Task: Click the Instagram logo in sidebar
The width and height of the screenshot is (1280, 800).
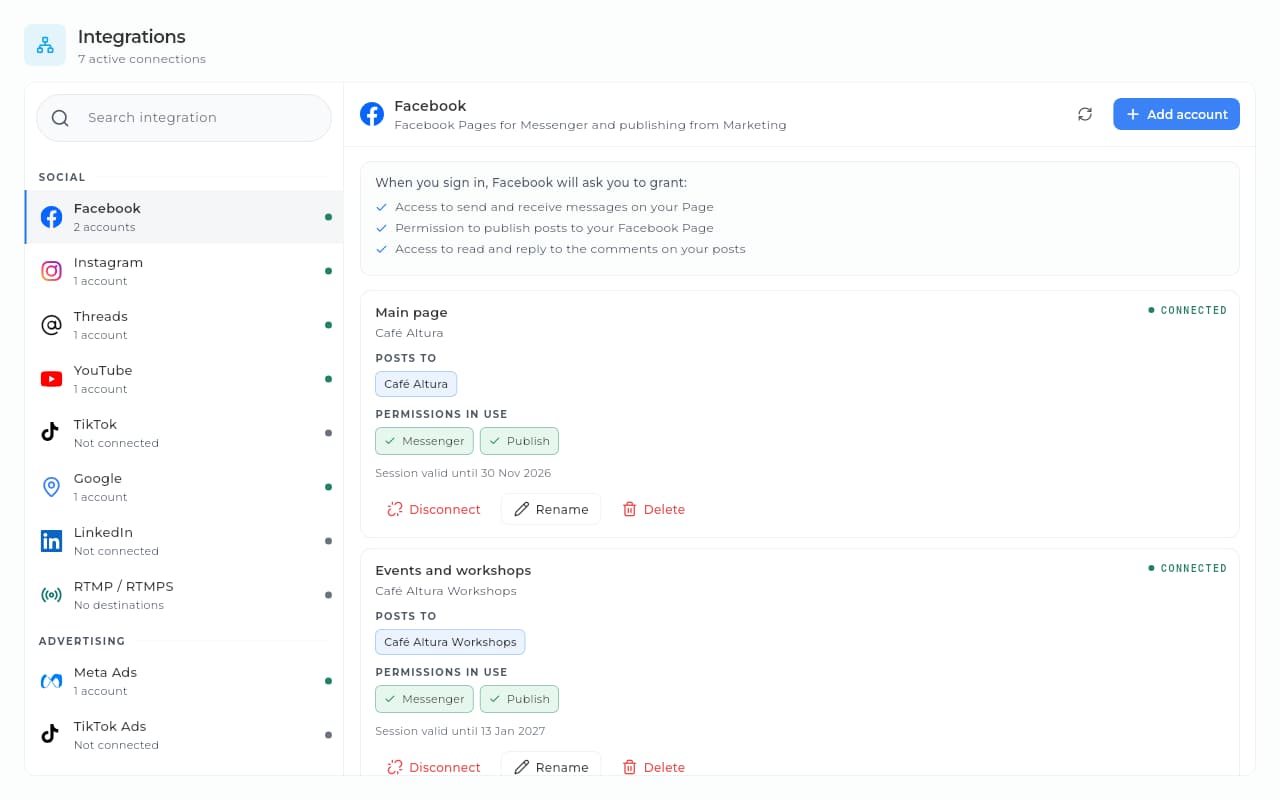Action: 51,271
